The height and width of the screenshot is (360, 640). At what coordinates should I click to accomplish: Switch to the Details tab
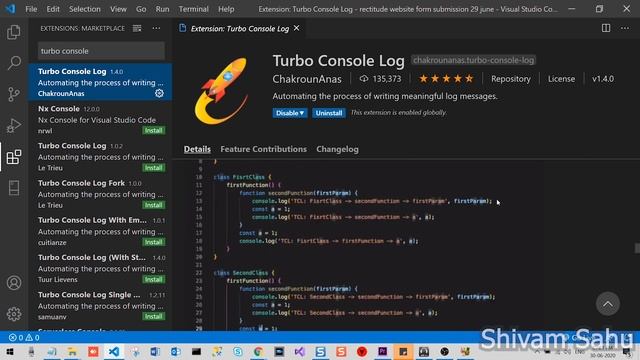197,149
